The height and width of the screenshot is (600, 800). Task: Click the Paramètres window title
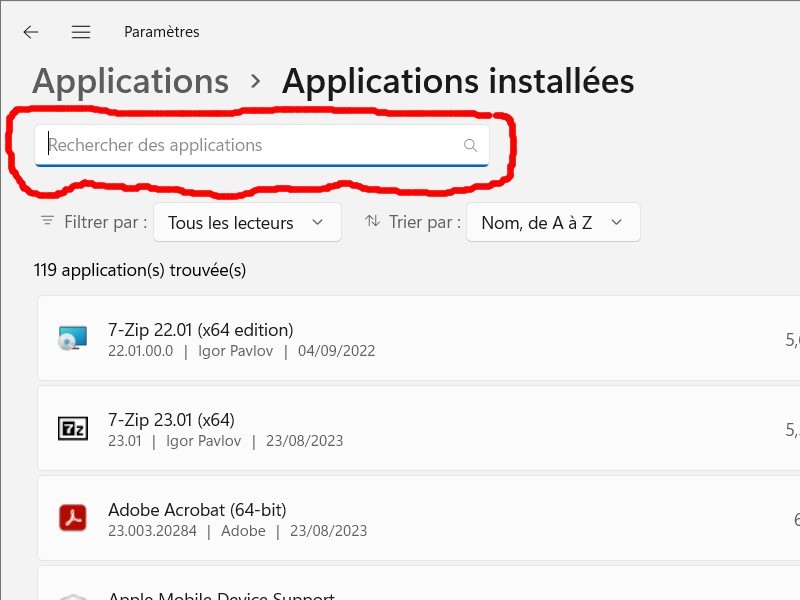[x=161, y=32]
